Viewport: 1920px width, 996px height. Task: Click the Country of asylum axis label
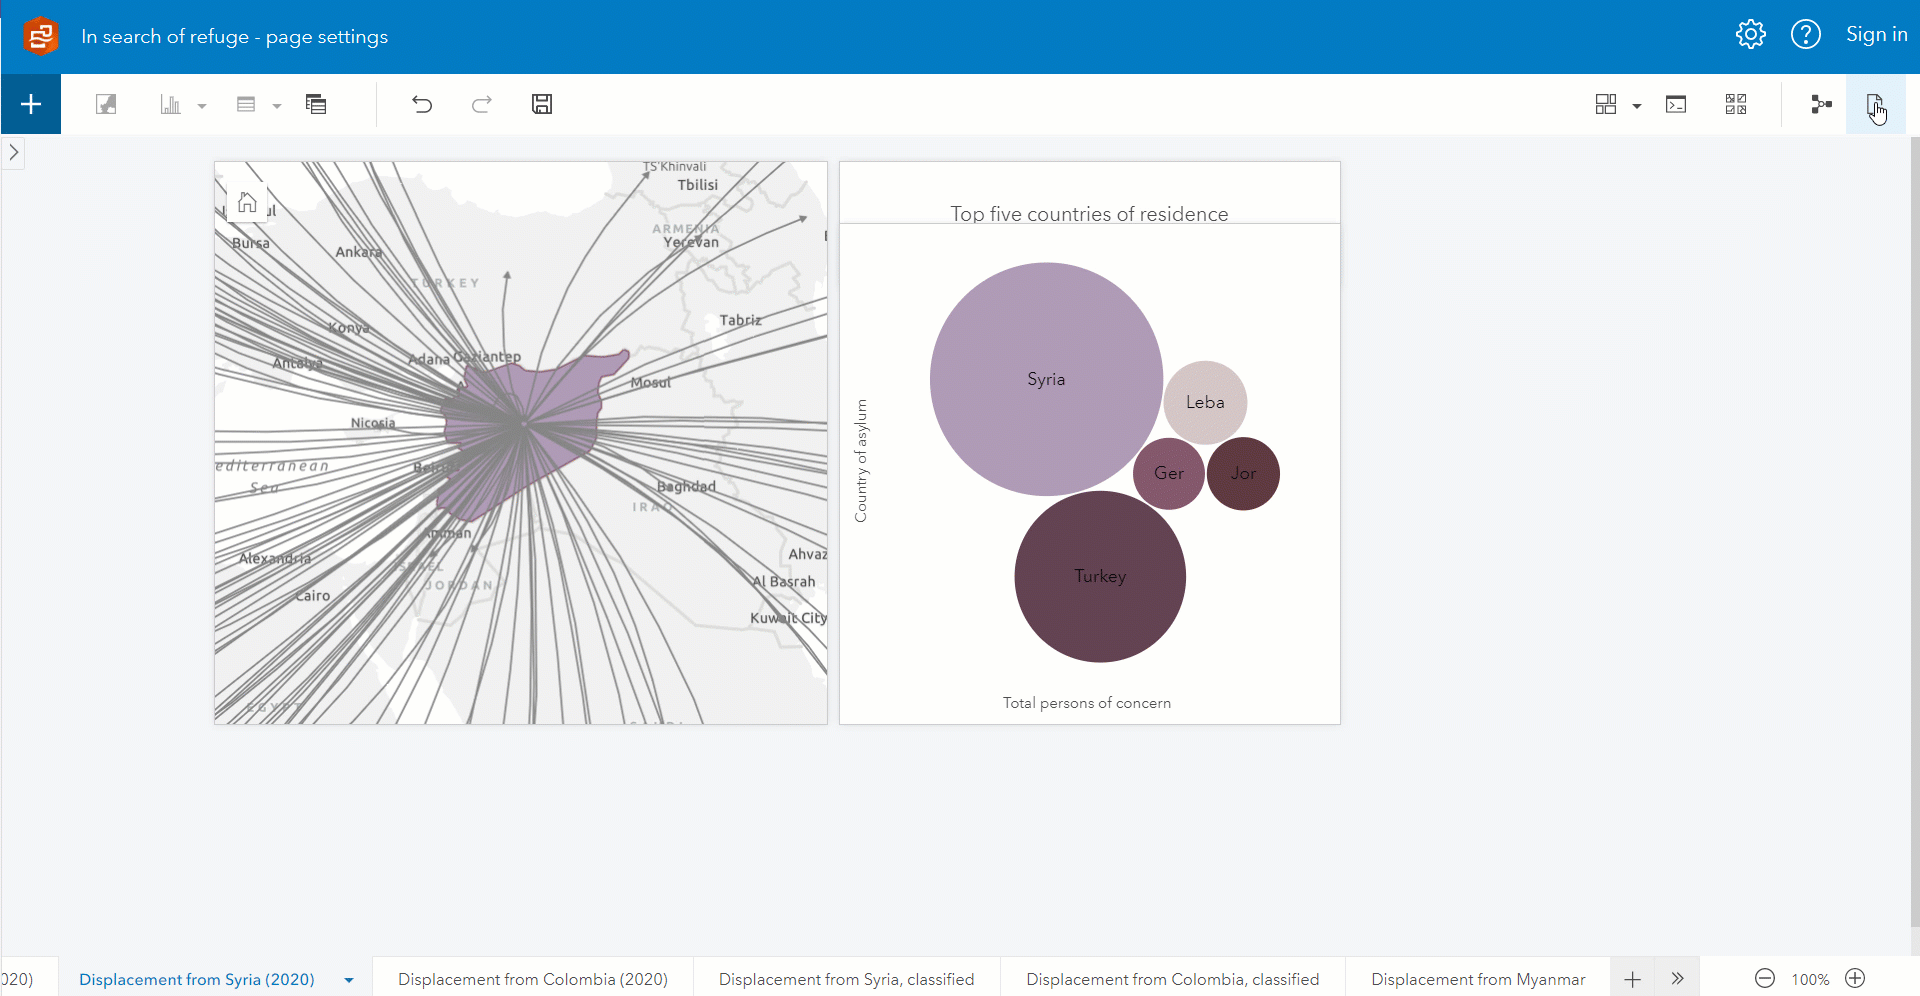point(861,461)
